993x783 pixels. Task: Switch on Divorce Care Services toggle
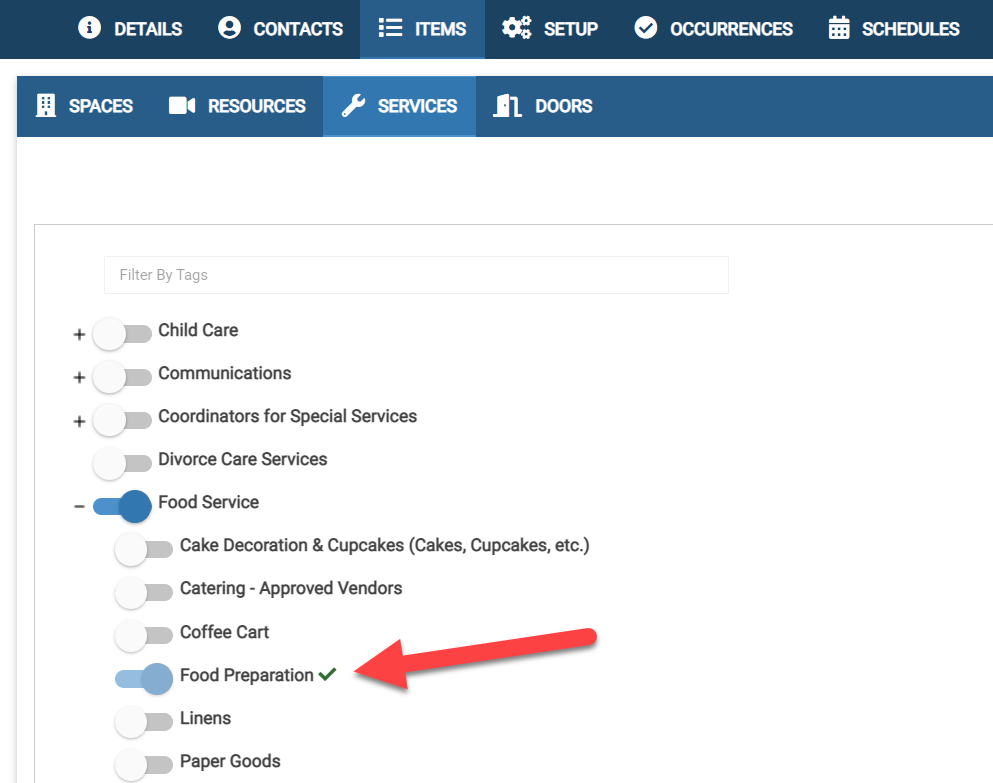pos(122,463)
